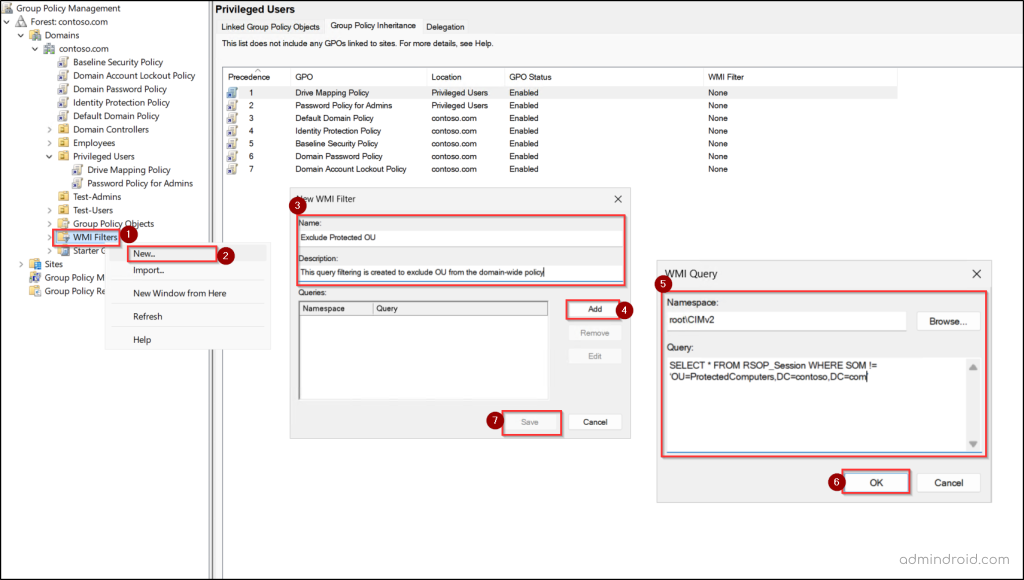Expand the Test-Users organizational unit

[x=48, y=209]
